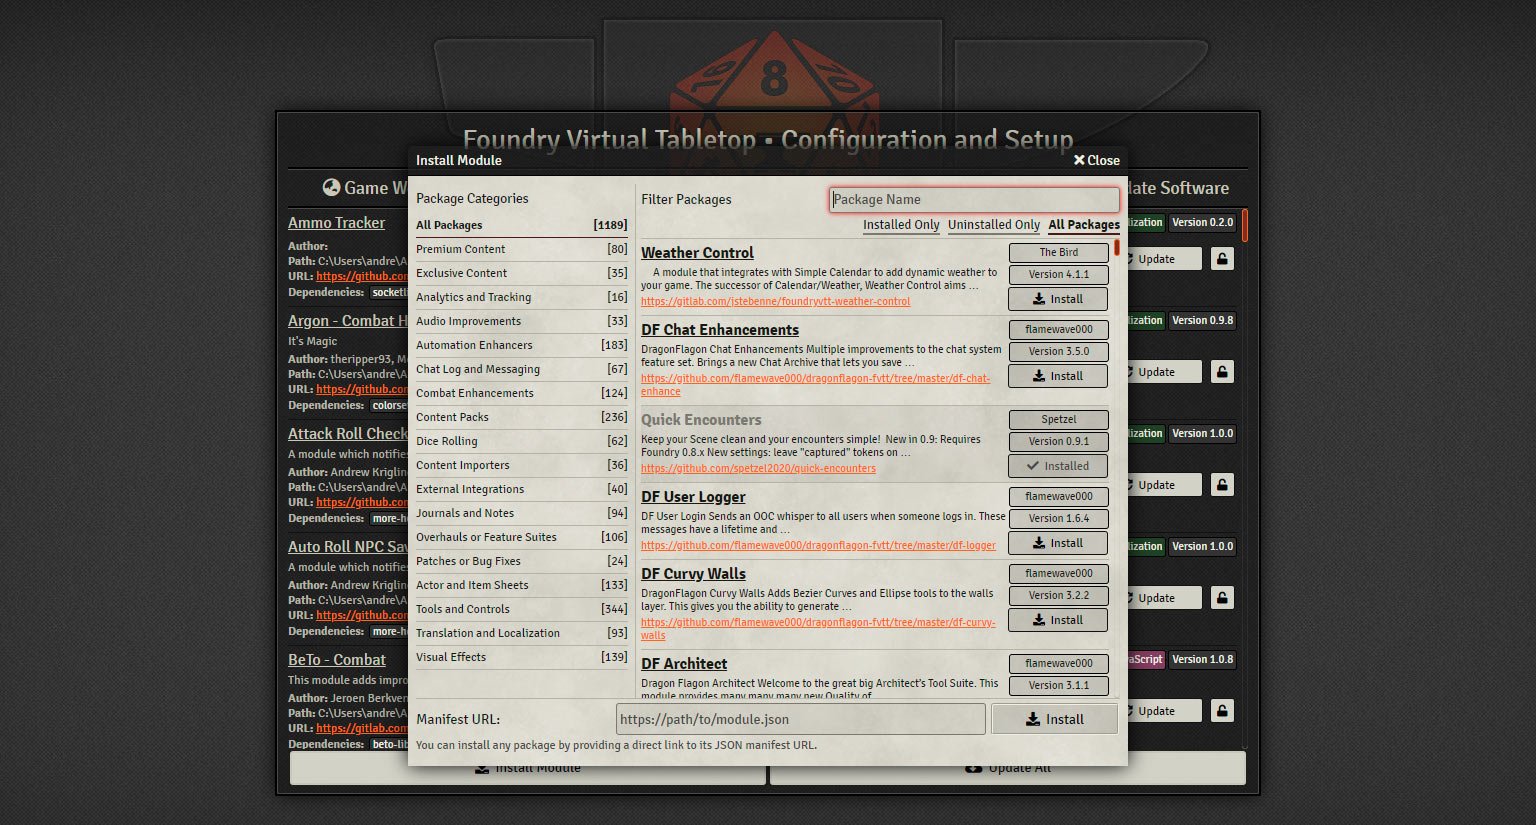1536x825 pixels.
Task: Click the refresh icon on the Update All button
Action: 973,767
